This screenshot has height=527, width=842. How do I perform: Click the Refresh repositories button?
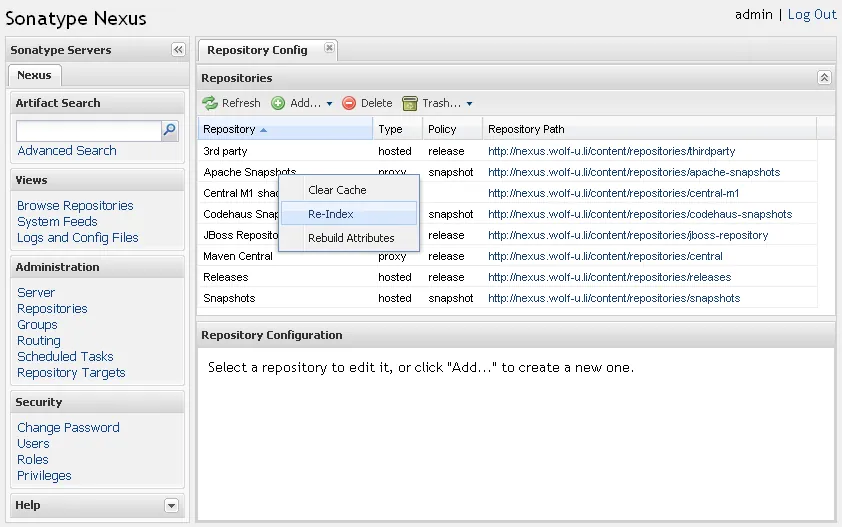pos(231,103)
